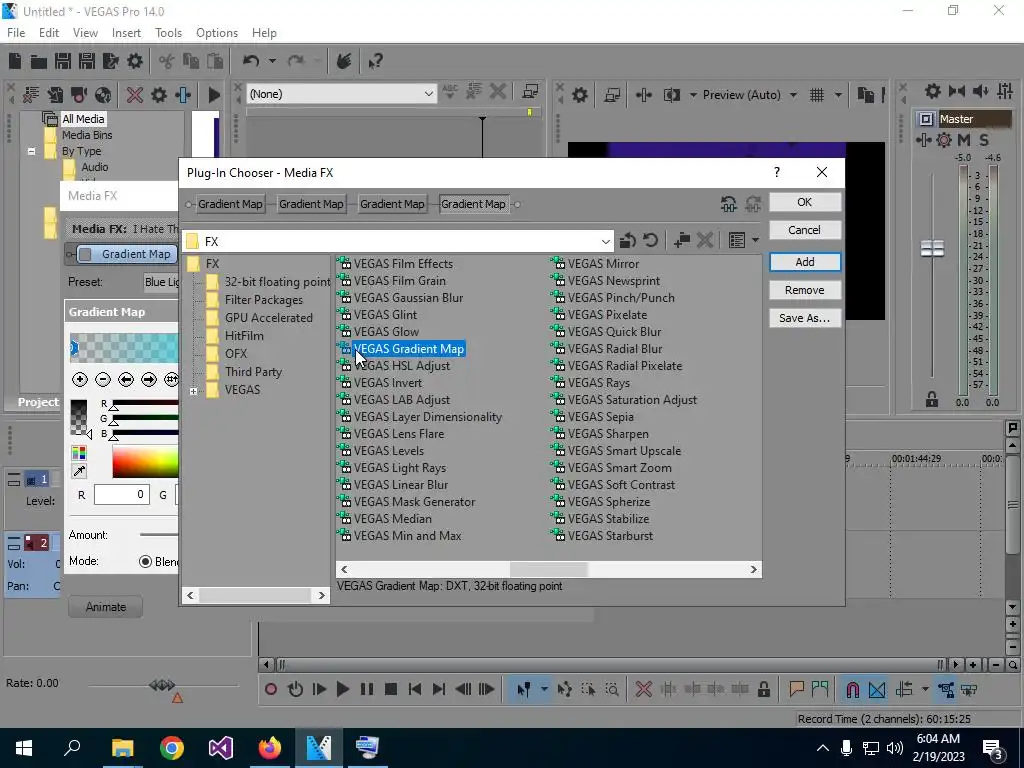
Task: Click the plug-in list horizontal scrollbar
Action: coord(549,569)
